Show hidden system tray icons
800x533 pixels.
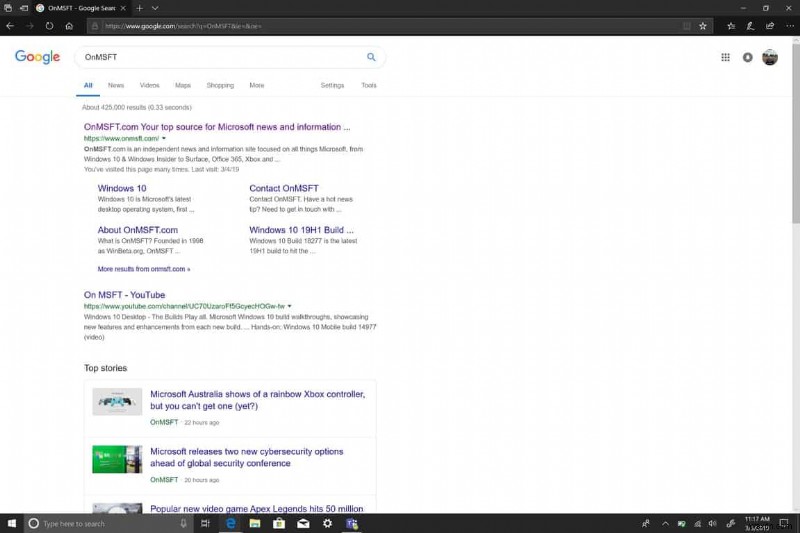click(665, 523)
